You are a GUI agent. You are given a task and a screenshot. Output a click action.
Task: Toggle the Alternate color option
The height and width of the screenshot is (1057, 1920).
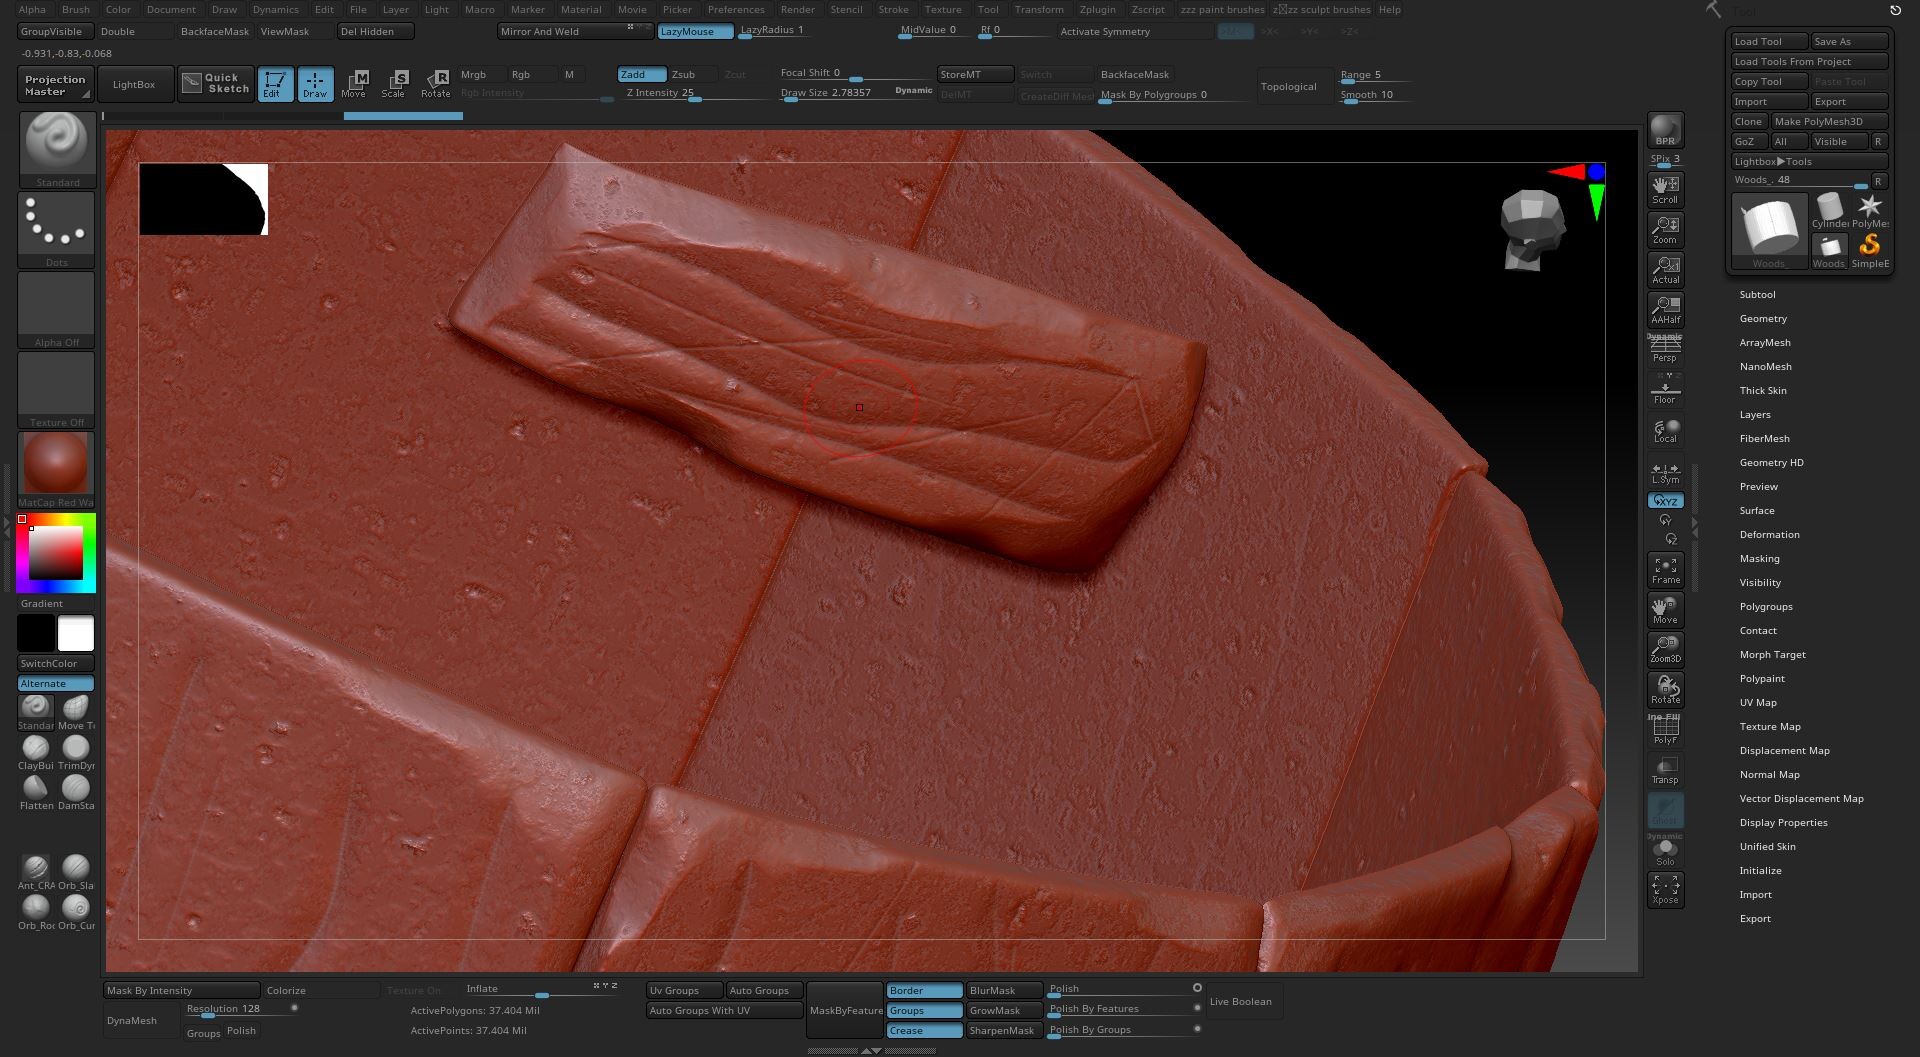56,684
